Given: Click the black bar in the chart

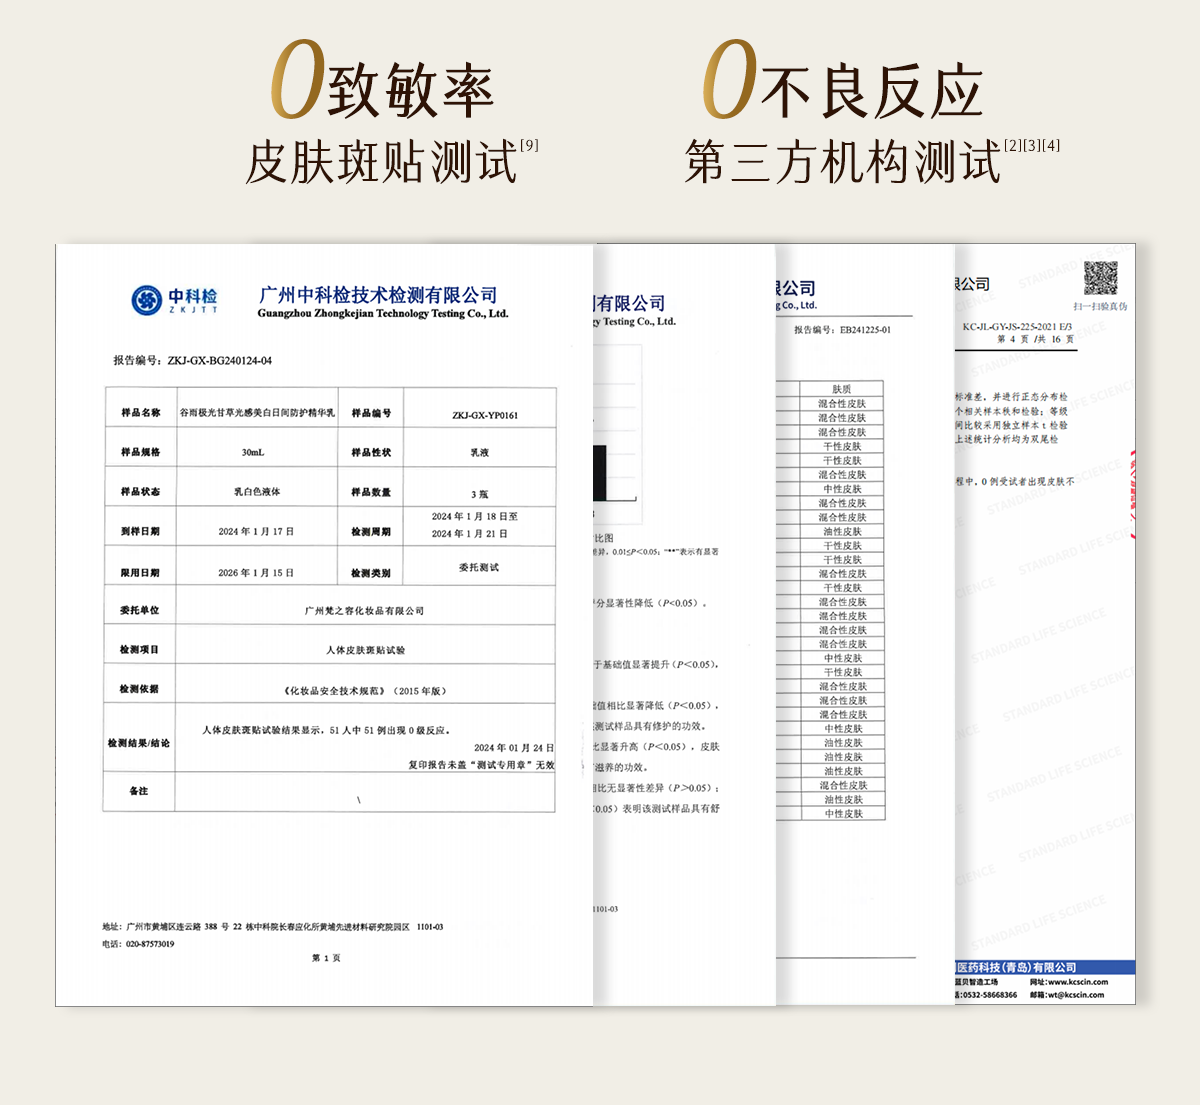Looking at the screenshot, I should [600, 472].
